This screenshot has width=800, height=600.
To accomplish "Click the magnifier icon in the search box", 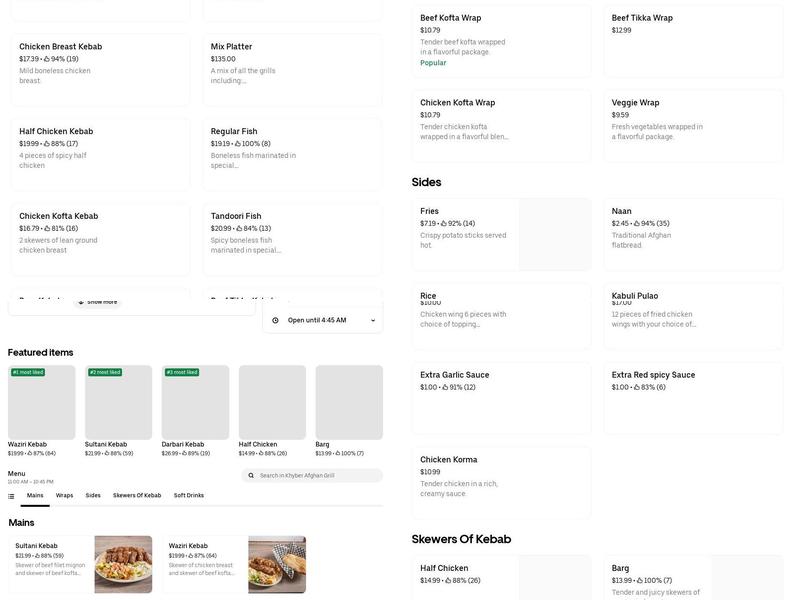I will click(x=251, y=476).
